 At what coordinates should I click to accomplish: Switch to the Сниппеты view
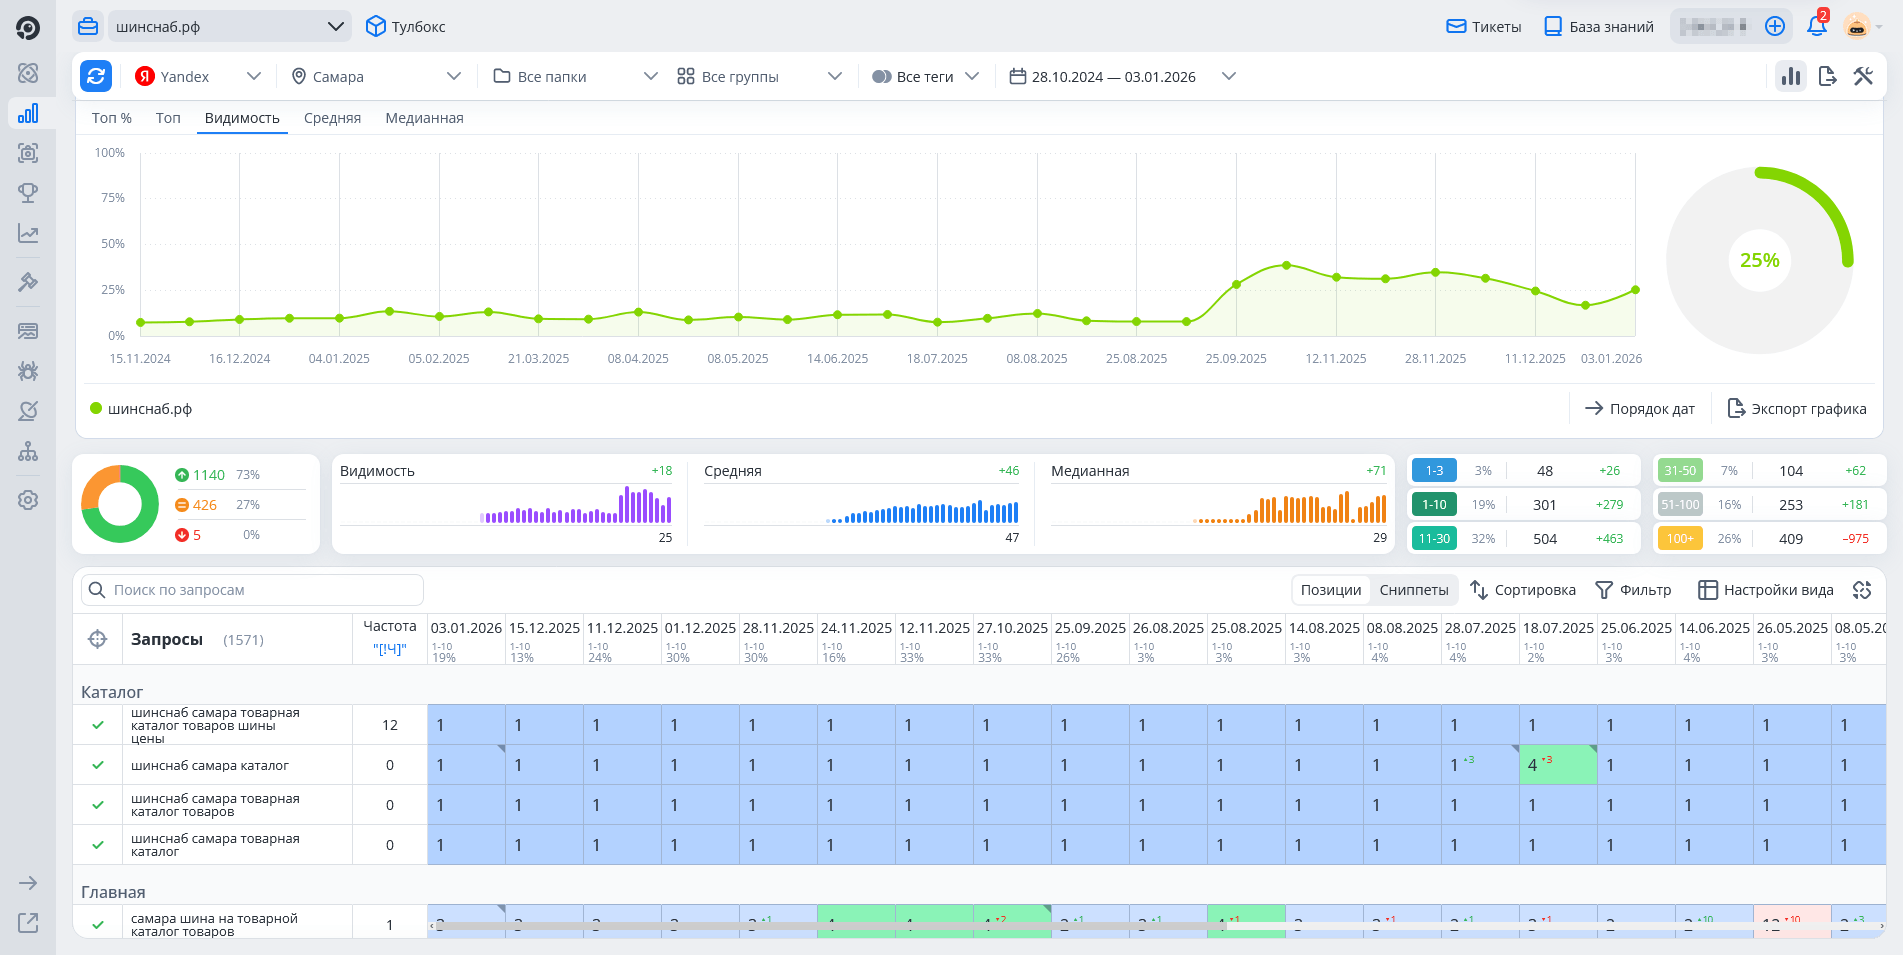click(1413, 590)
